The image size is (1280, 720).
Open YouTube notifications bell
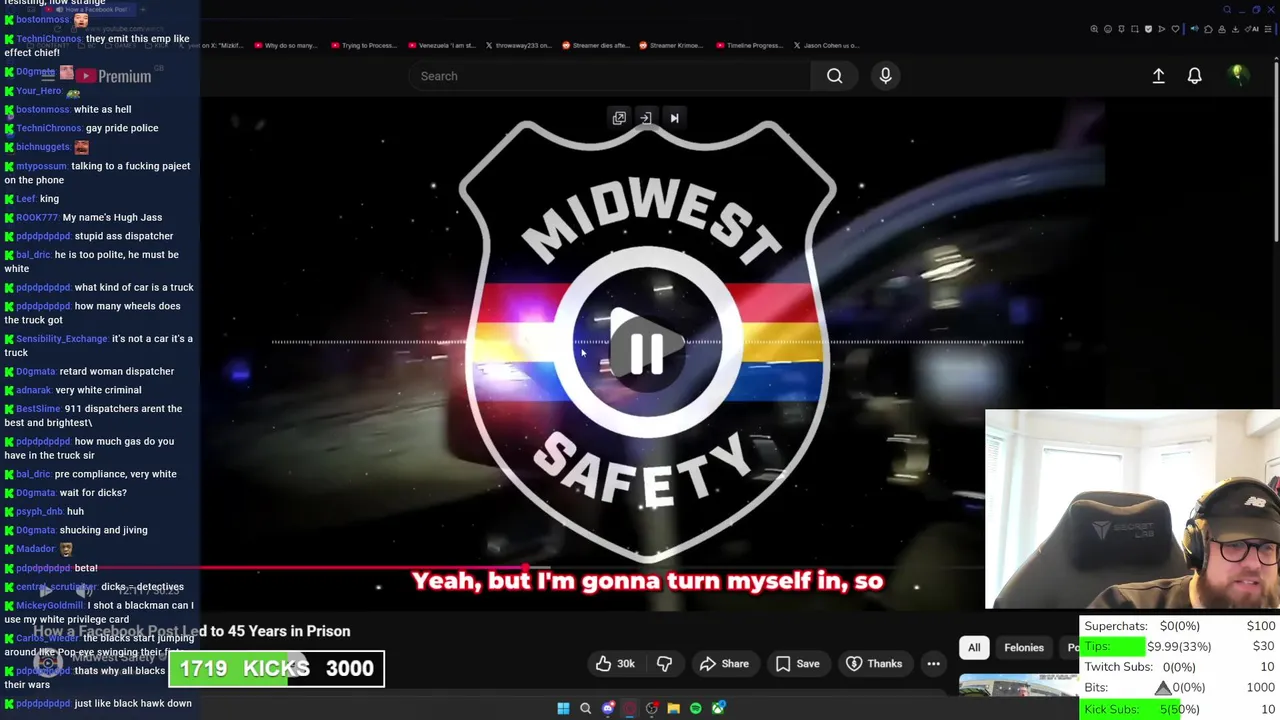[x=1194, y=76]
